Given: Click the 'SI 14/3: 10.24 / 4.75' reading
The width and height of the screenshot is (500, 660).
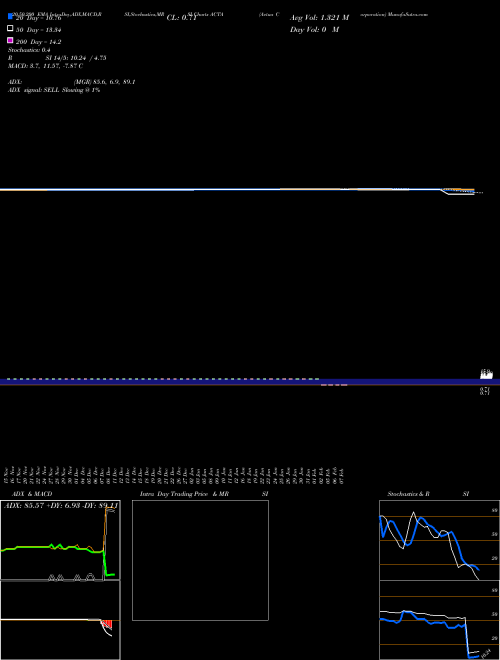Looking at the screenshot, I should pos(76,58).
